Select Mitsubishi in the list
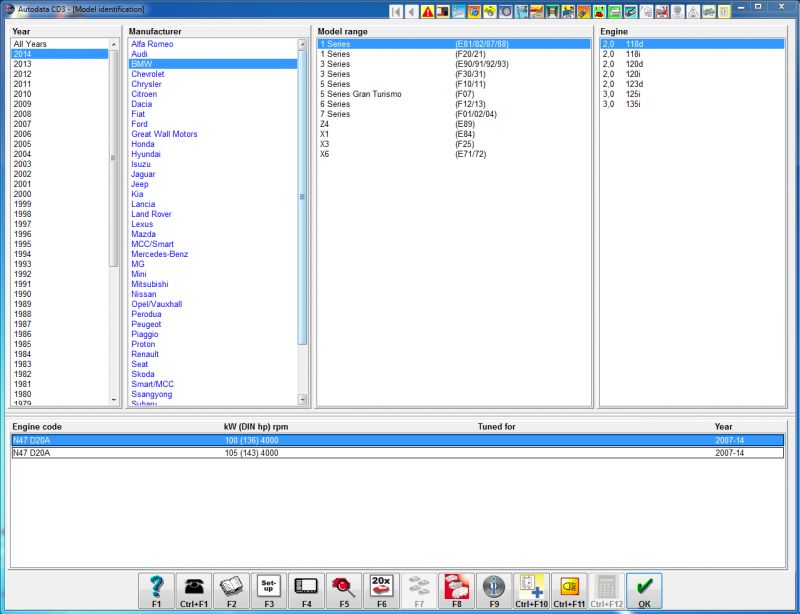The image size is (800, 614). point(150,284)
